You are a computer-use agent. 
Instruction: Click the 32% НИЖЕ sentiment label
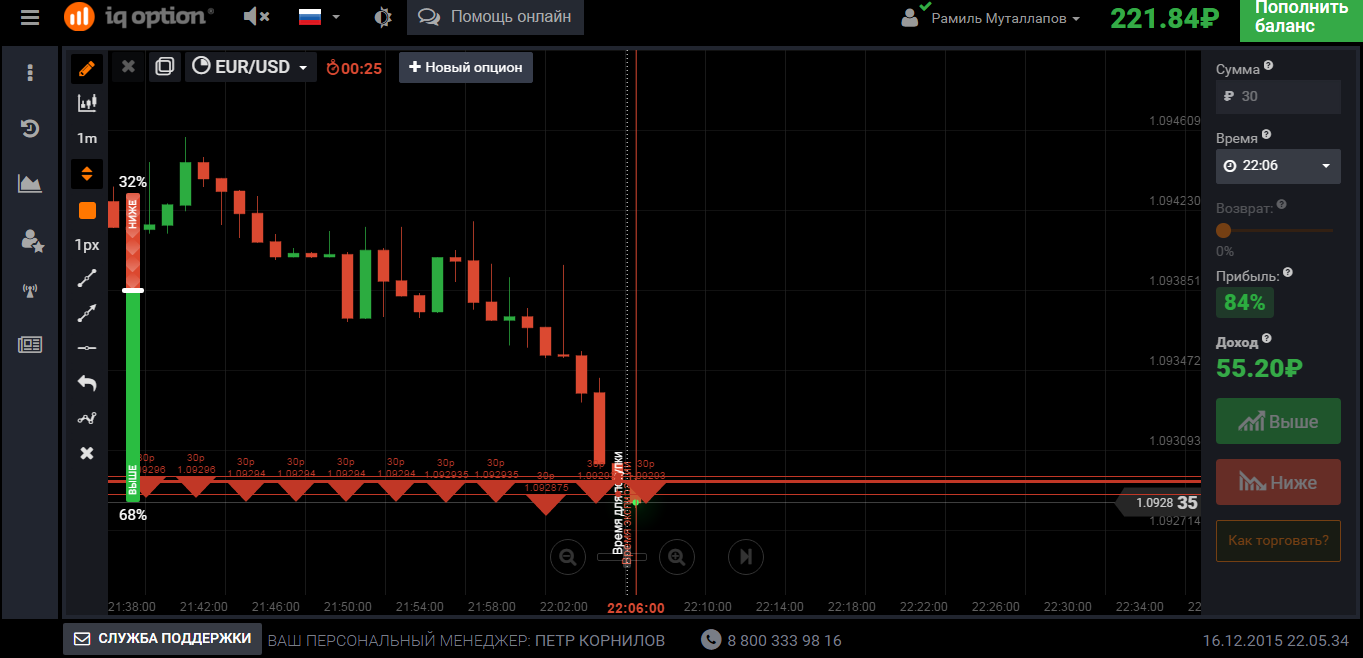point(133,182)
